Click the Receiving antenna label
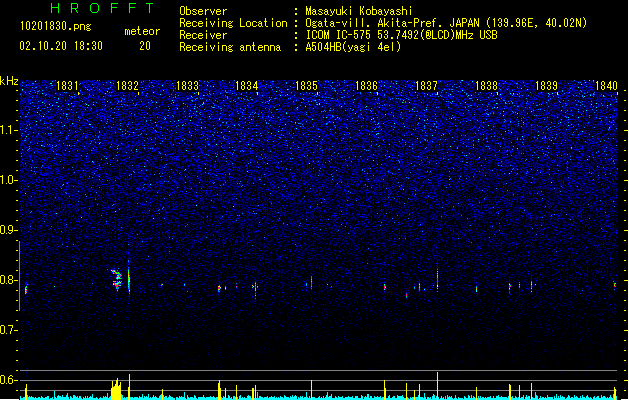 pyautogui.click(x=230, y=47)
